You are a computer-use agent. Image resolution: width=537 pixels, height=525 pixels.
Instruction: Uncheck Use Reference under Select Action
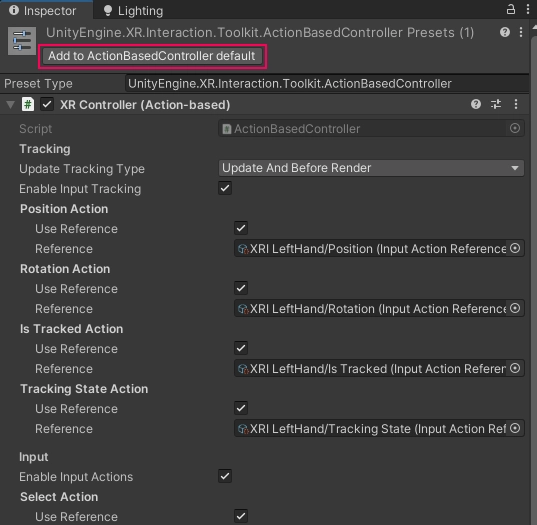(x=241, y=516)
